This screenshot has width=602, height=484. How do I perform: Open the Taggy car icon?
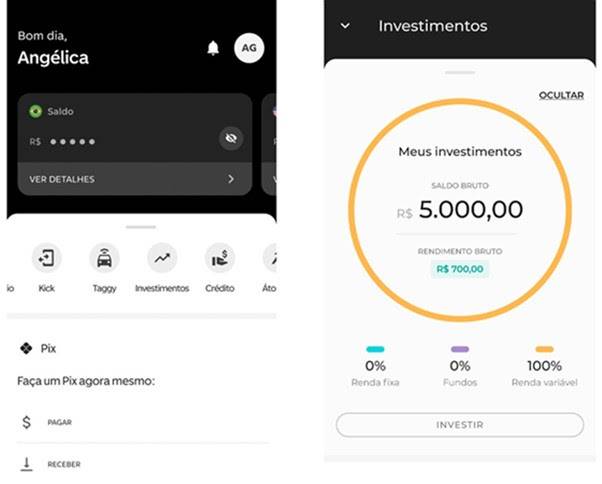coord(104,258)
